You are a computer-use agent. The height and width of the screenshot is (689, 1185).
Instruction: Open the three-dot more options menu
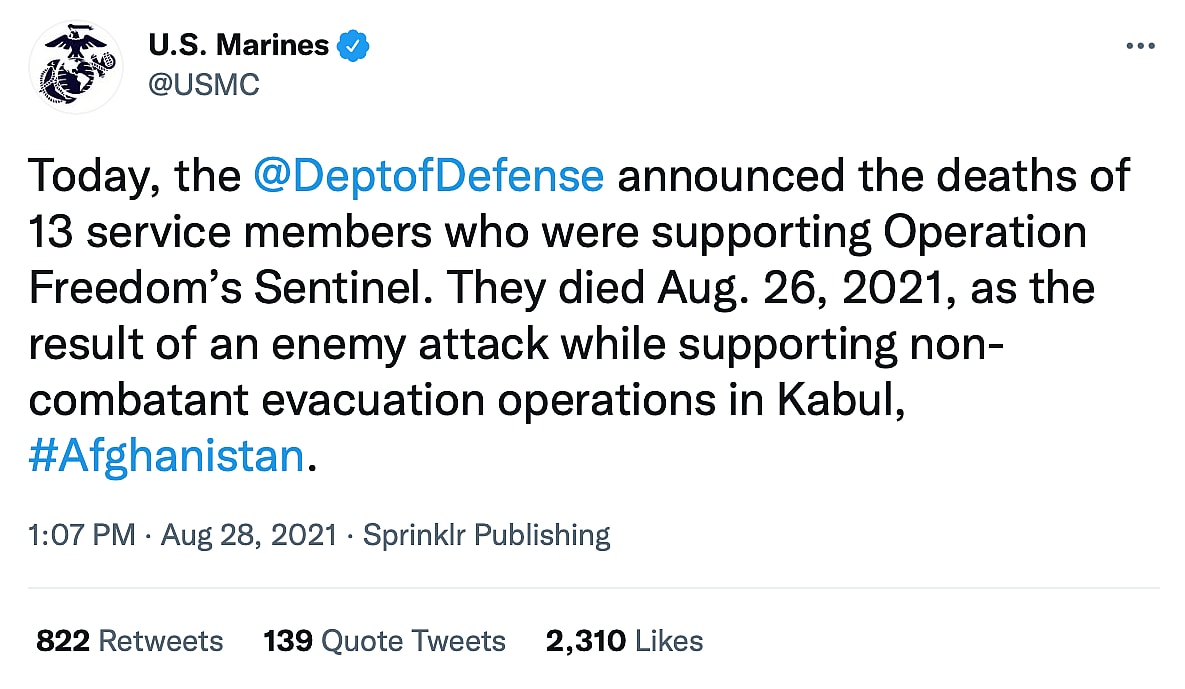tap(1140, 47)
